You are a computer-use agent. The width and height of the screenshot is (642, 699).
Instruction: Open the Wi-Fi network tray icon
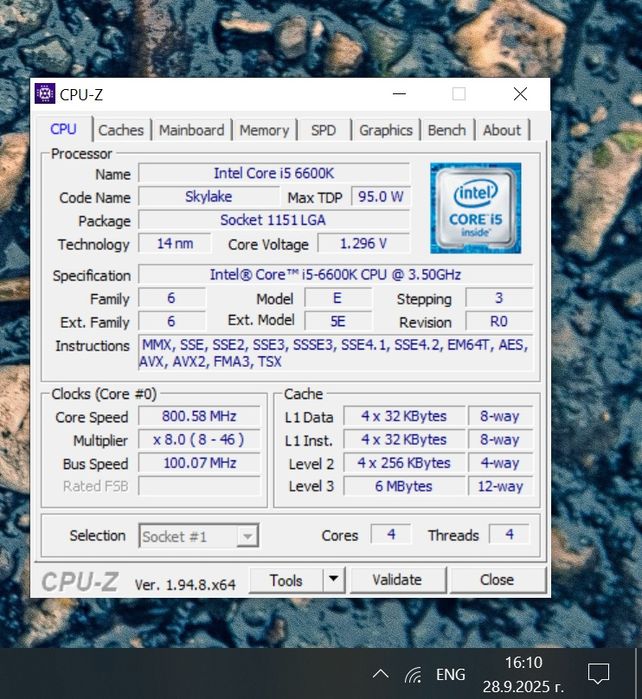click(413, 674)
